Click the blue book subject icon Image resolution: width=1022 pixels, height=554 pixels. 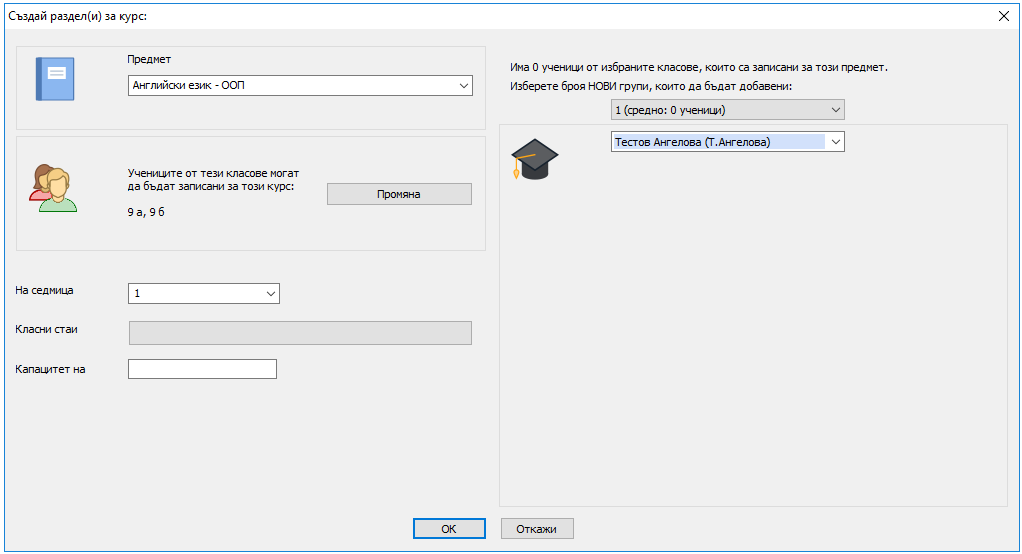55,78
